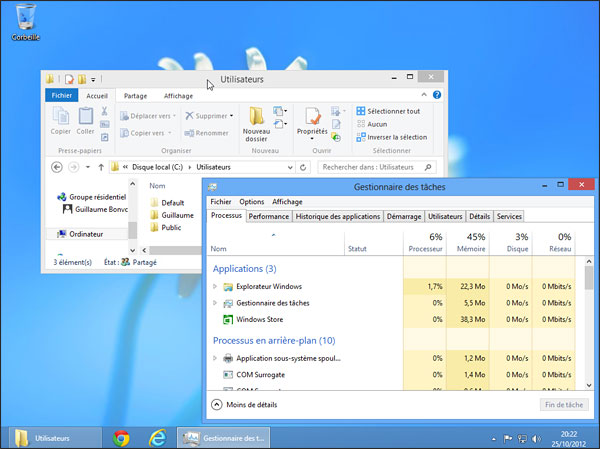The width and height of the screenshot is (600, 449).
Task: Collapse the Explorer ribbon with the chevron
Action: pyautogui.click(x=424, y=95)
